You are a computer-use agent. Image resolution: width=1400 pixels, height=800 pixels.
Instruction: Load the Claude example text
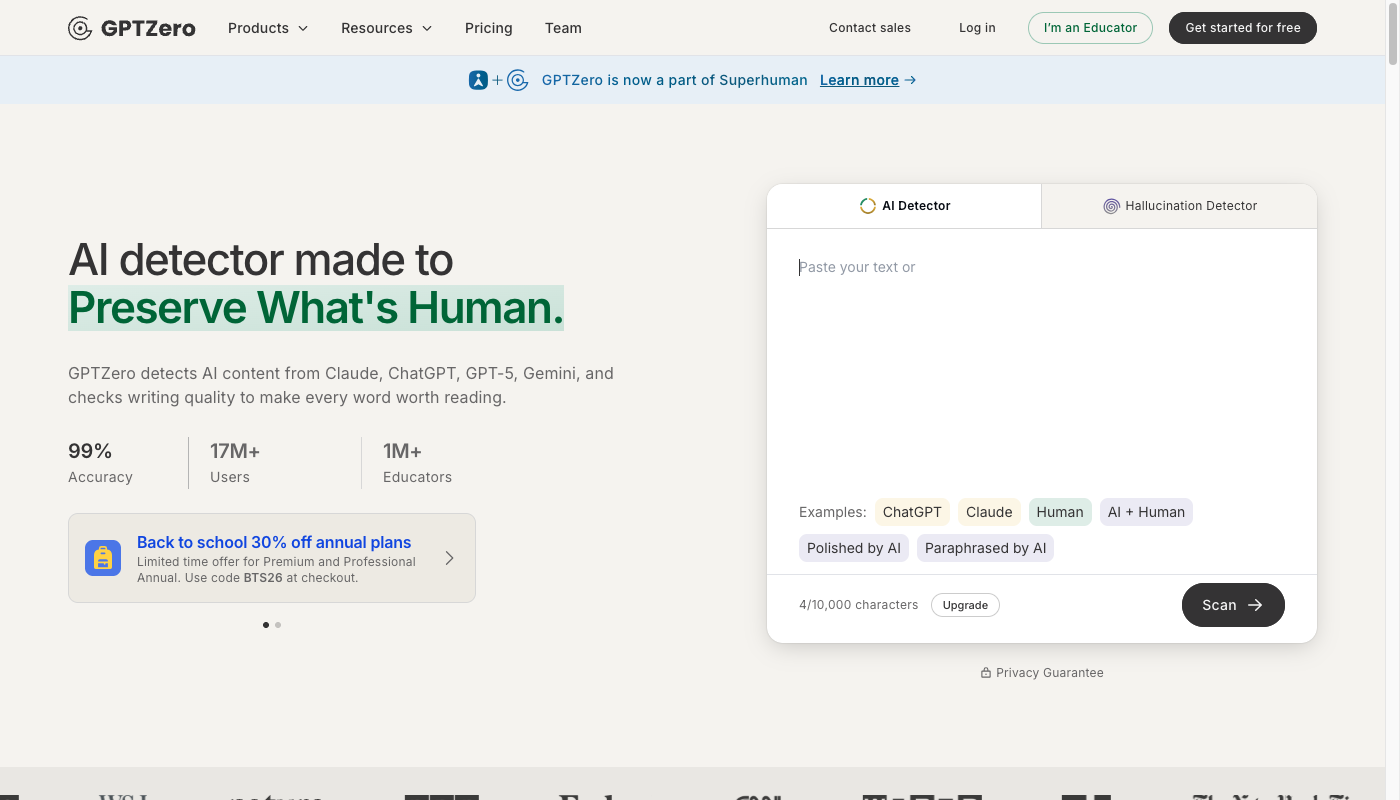point(989,512)
